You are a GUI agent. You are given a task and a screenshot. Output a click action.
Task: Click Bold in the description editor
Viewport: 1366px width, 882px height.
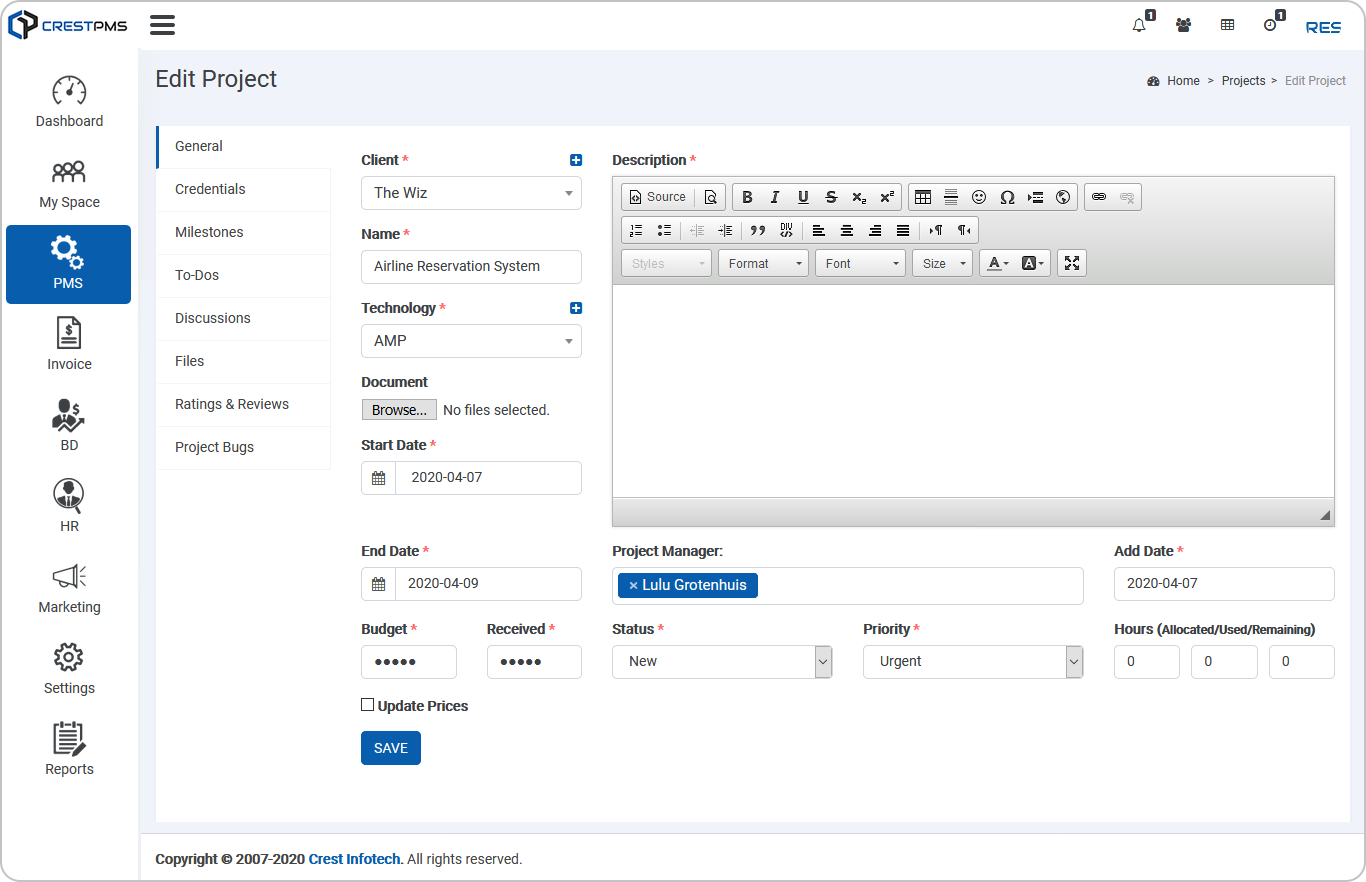pyautogui.click(x=747, y=197)
